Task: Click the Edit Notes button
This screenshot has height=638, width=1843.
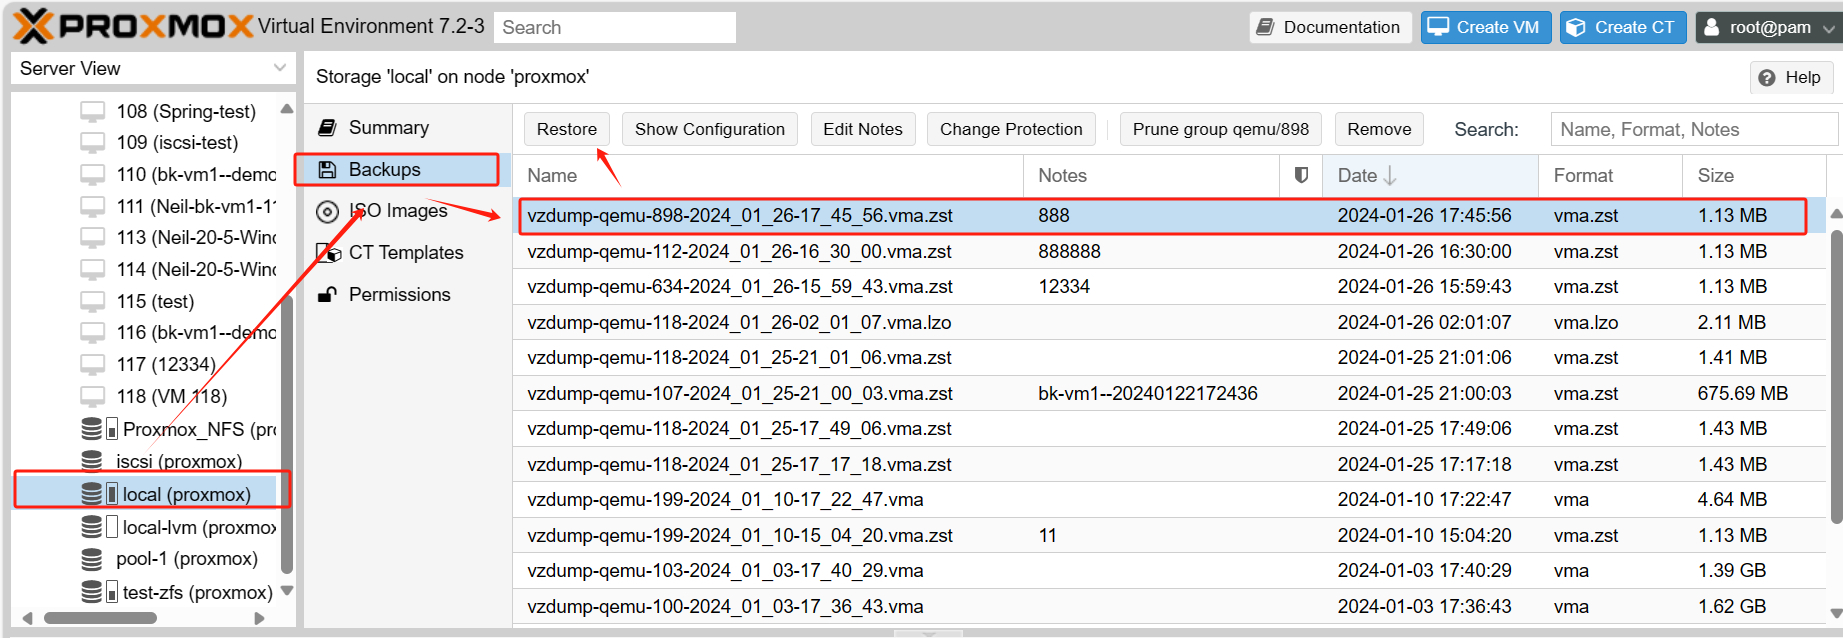Action: point(863,129)
